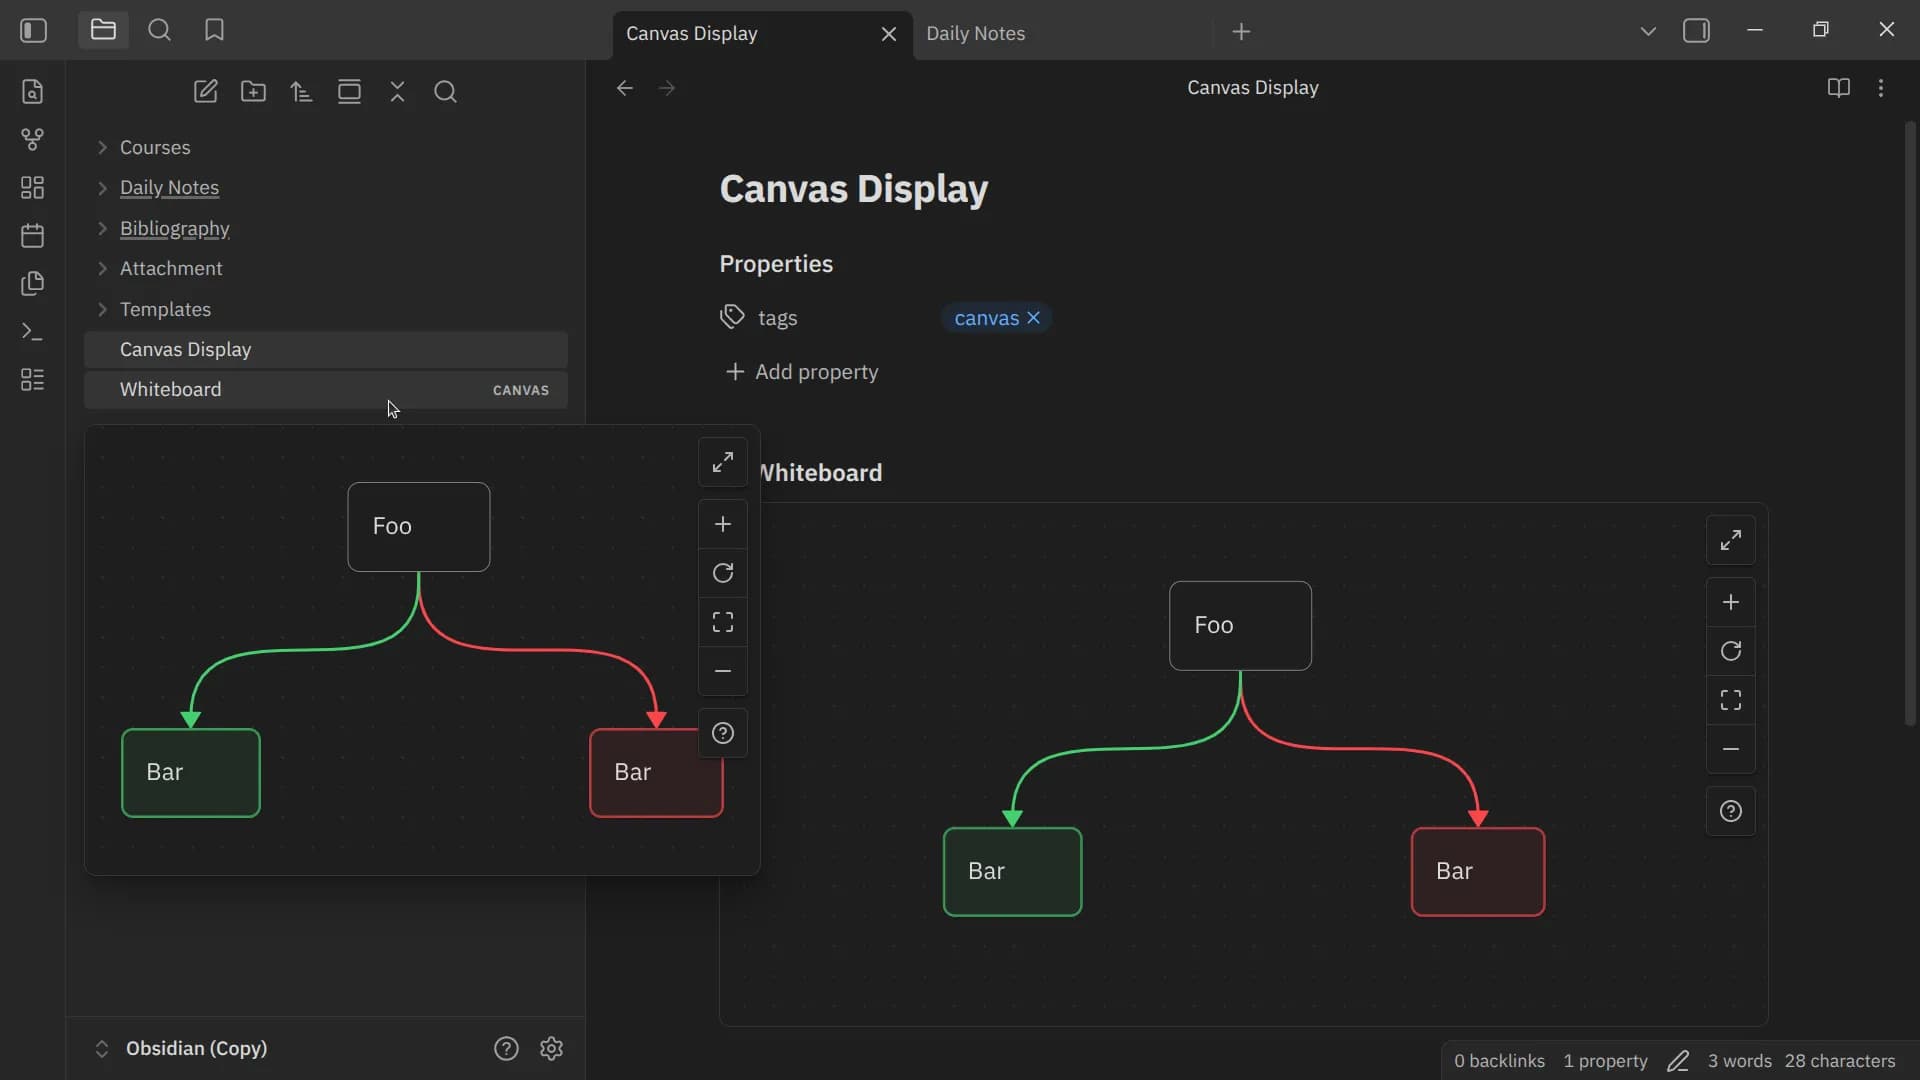Viewport: 1920px width, 1080px height.
Task: Open daily note calendar icon in ribbon
Action: coord(32,236)
